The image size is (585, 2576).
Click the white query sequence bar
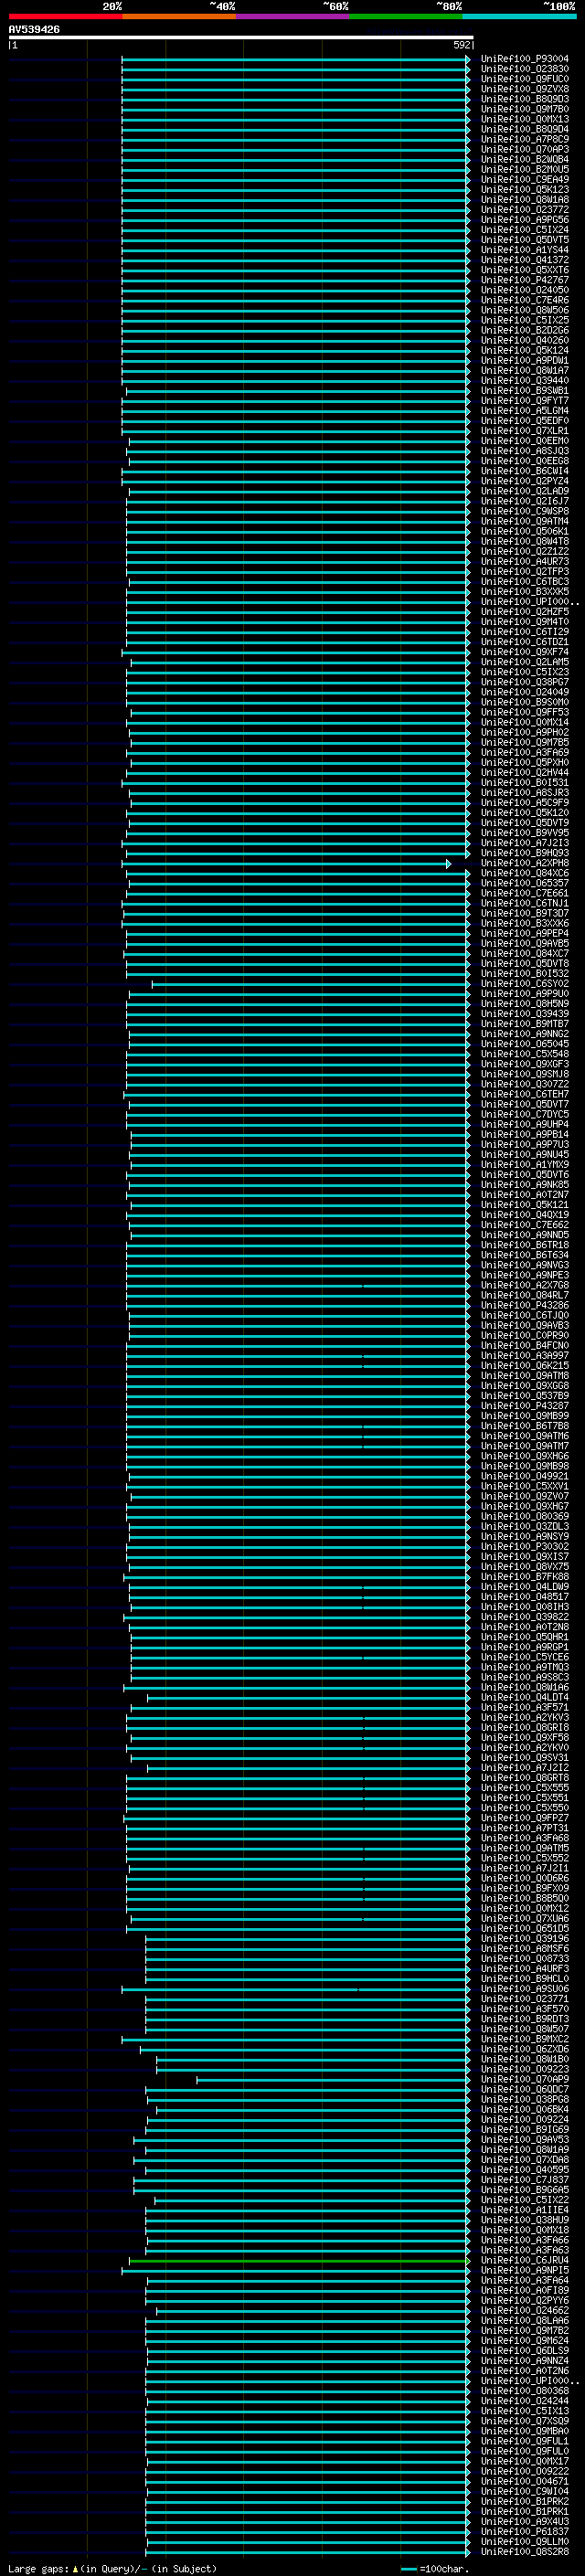240,37
